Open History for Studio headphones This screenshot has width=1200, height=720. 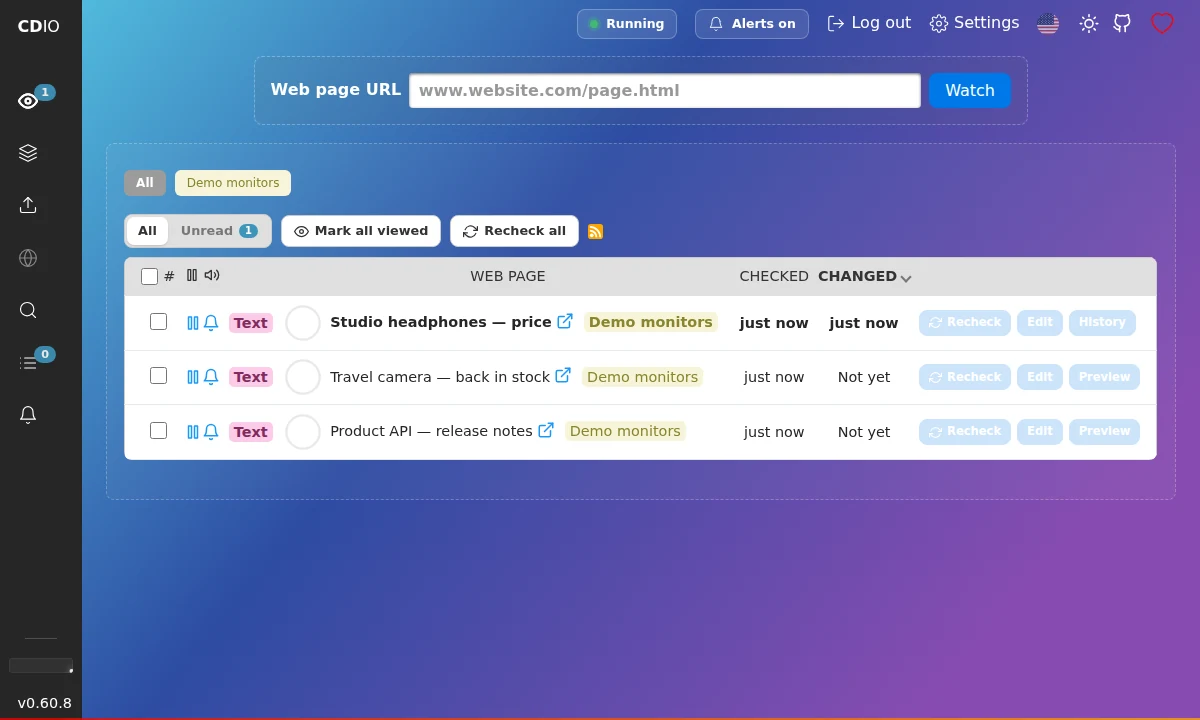coord(1102,322)
